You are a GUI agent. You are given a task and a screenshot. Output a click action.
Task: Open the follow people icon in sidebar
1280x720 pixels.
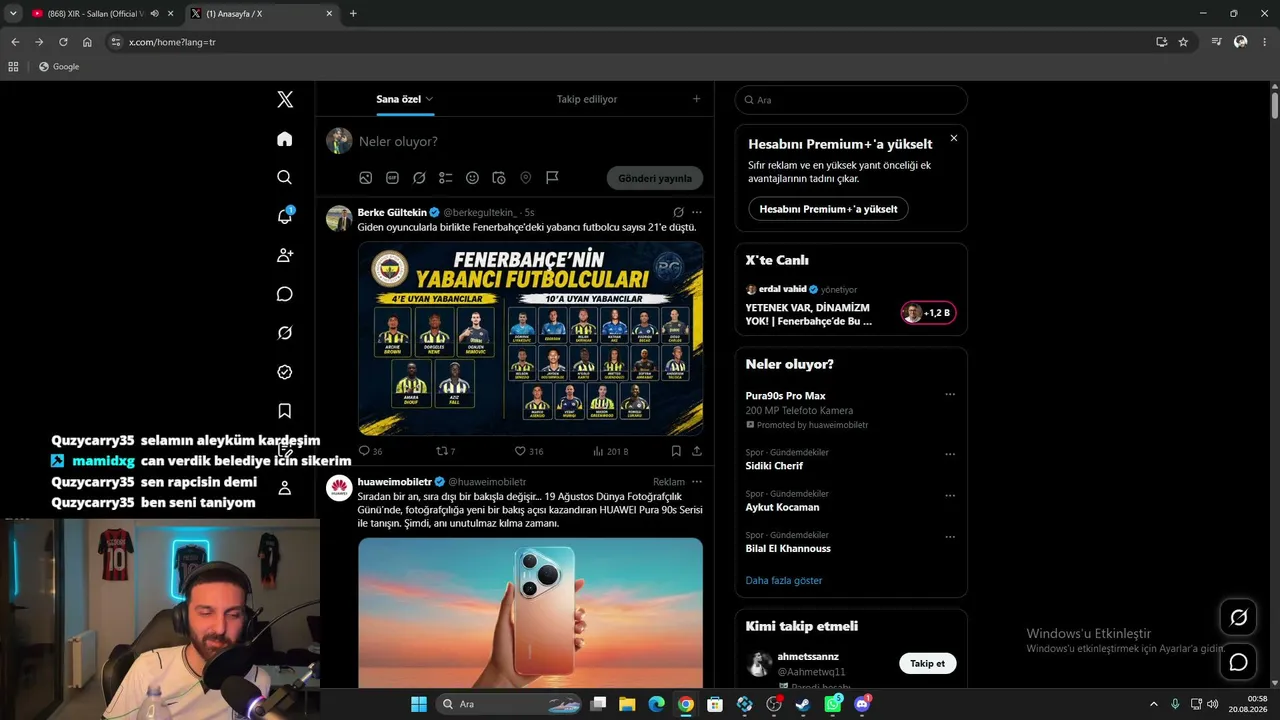click(285, 255)
